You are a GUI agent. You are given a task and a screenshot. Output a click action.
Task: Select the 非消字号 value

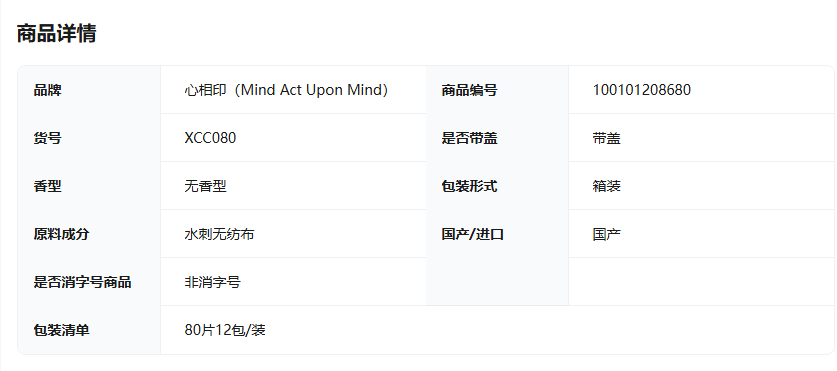(212, 282)
